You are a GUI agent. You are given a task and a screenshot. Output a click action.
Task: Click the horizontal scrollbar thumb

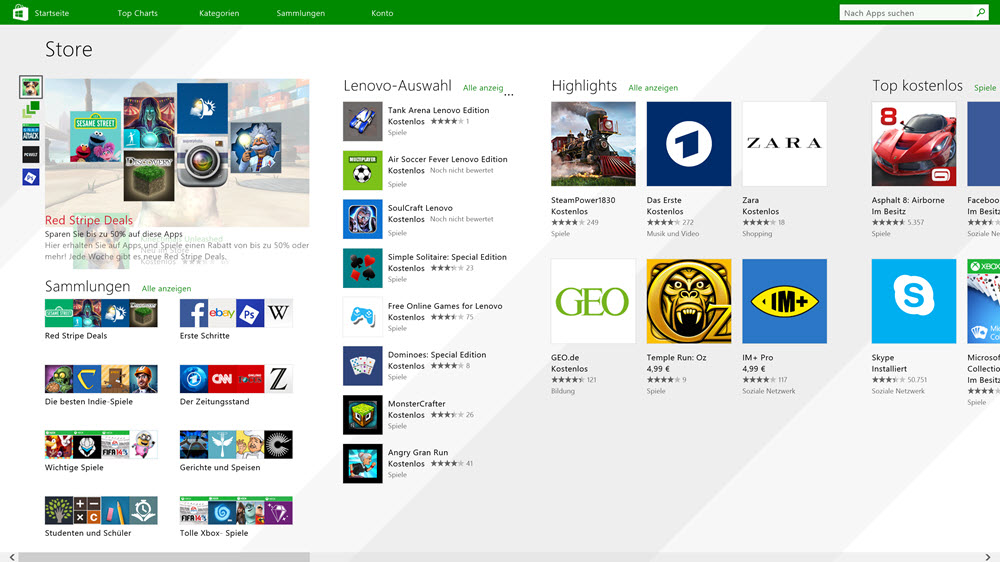[x=164, y=557]
